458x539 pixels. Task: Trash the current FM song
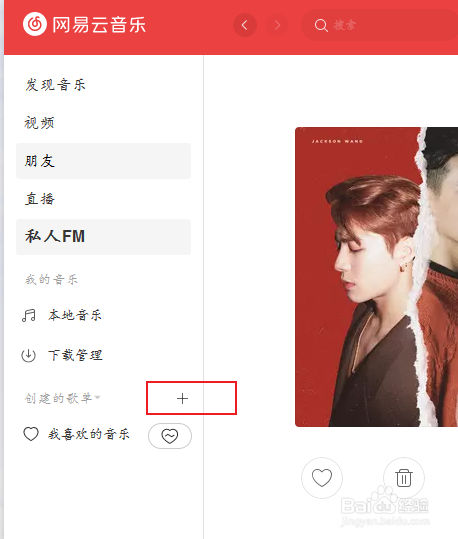[x=404, y=477]
